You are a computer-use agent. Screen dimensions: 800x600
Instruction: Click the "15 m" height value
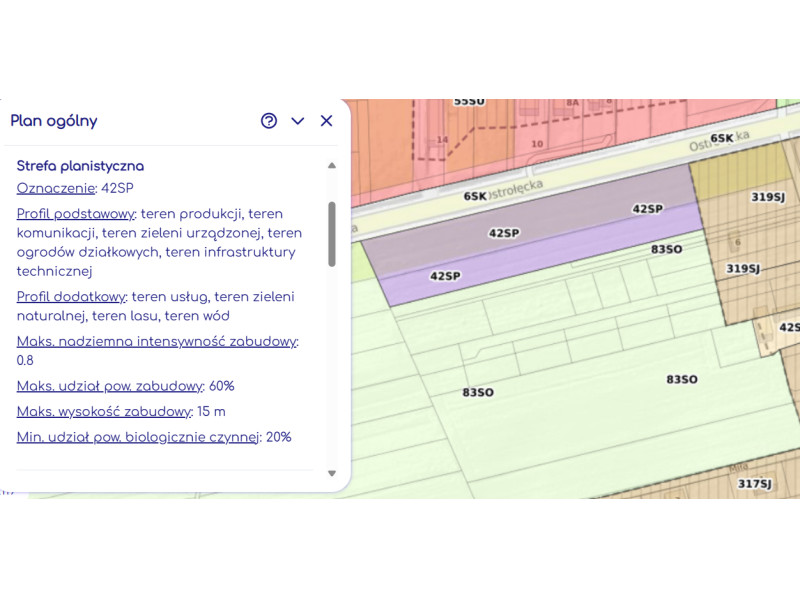click(211, 412)
